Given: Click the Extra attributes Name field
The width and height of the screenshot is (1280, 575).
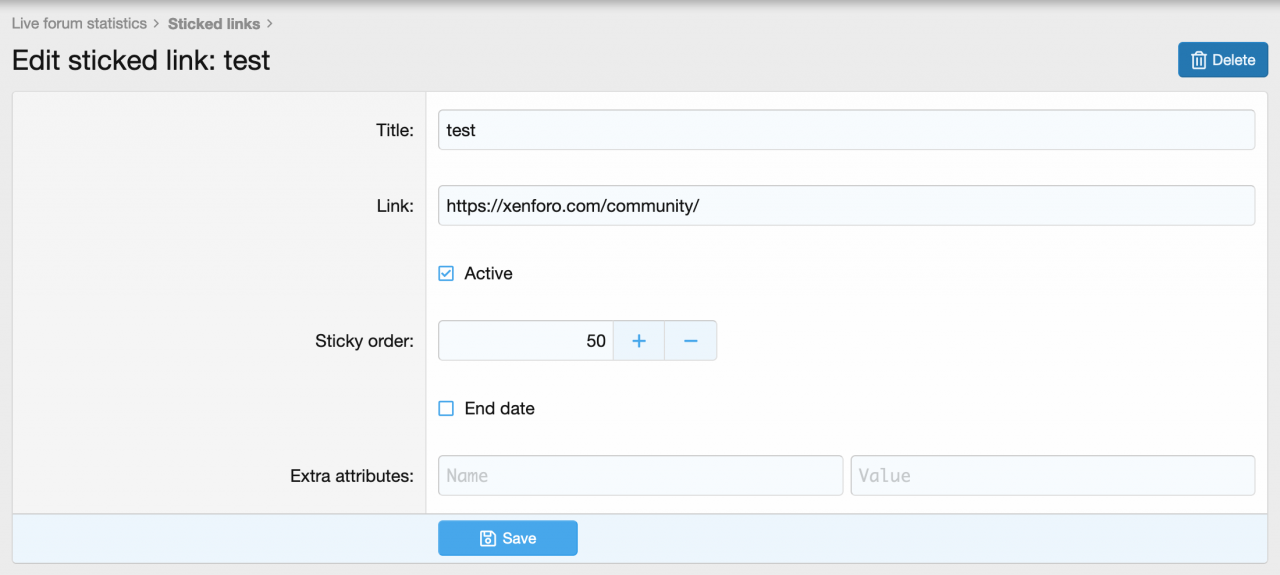Looking at the screenshot, I should [640, 476].
